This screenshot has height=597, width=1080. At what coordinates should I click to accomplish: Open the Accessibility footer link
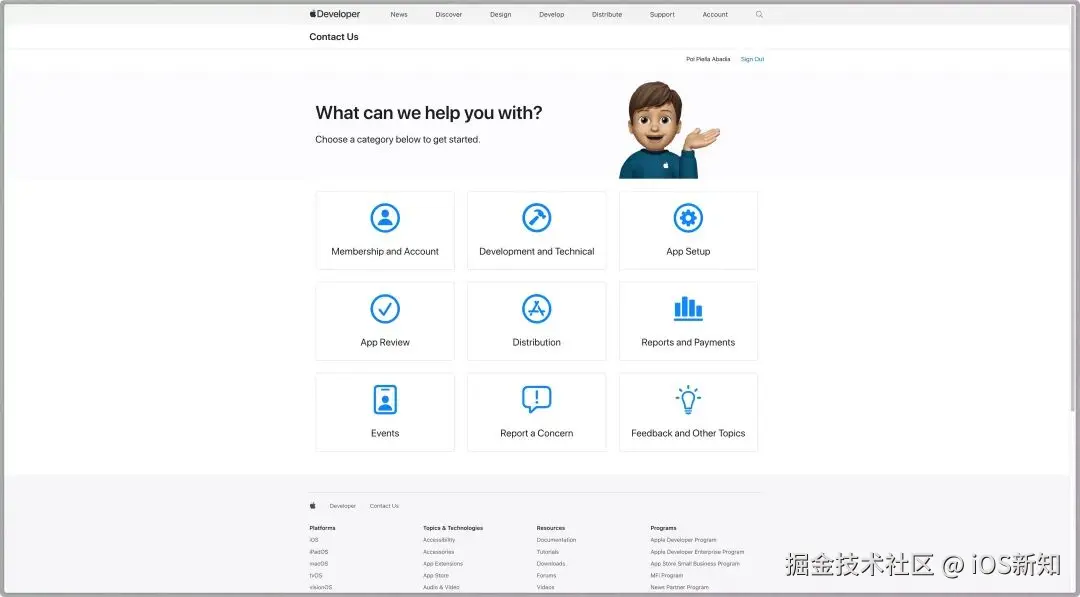439,540
